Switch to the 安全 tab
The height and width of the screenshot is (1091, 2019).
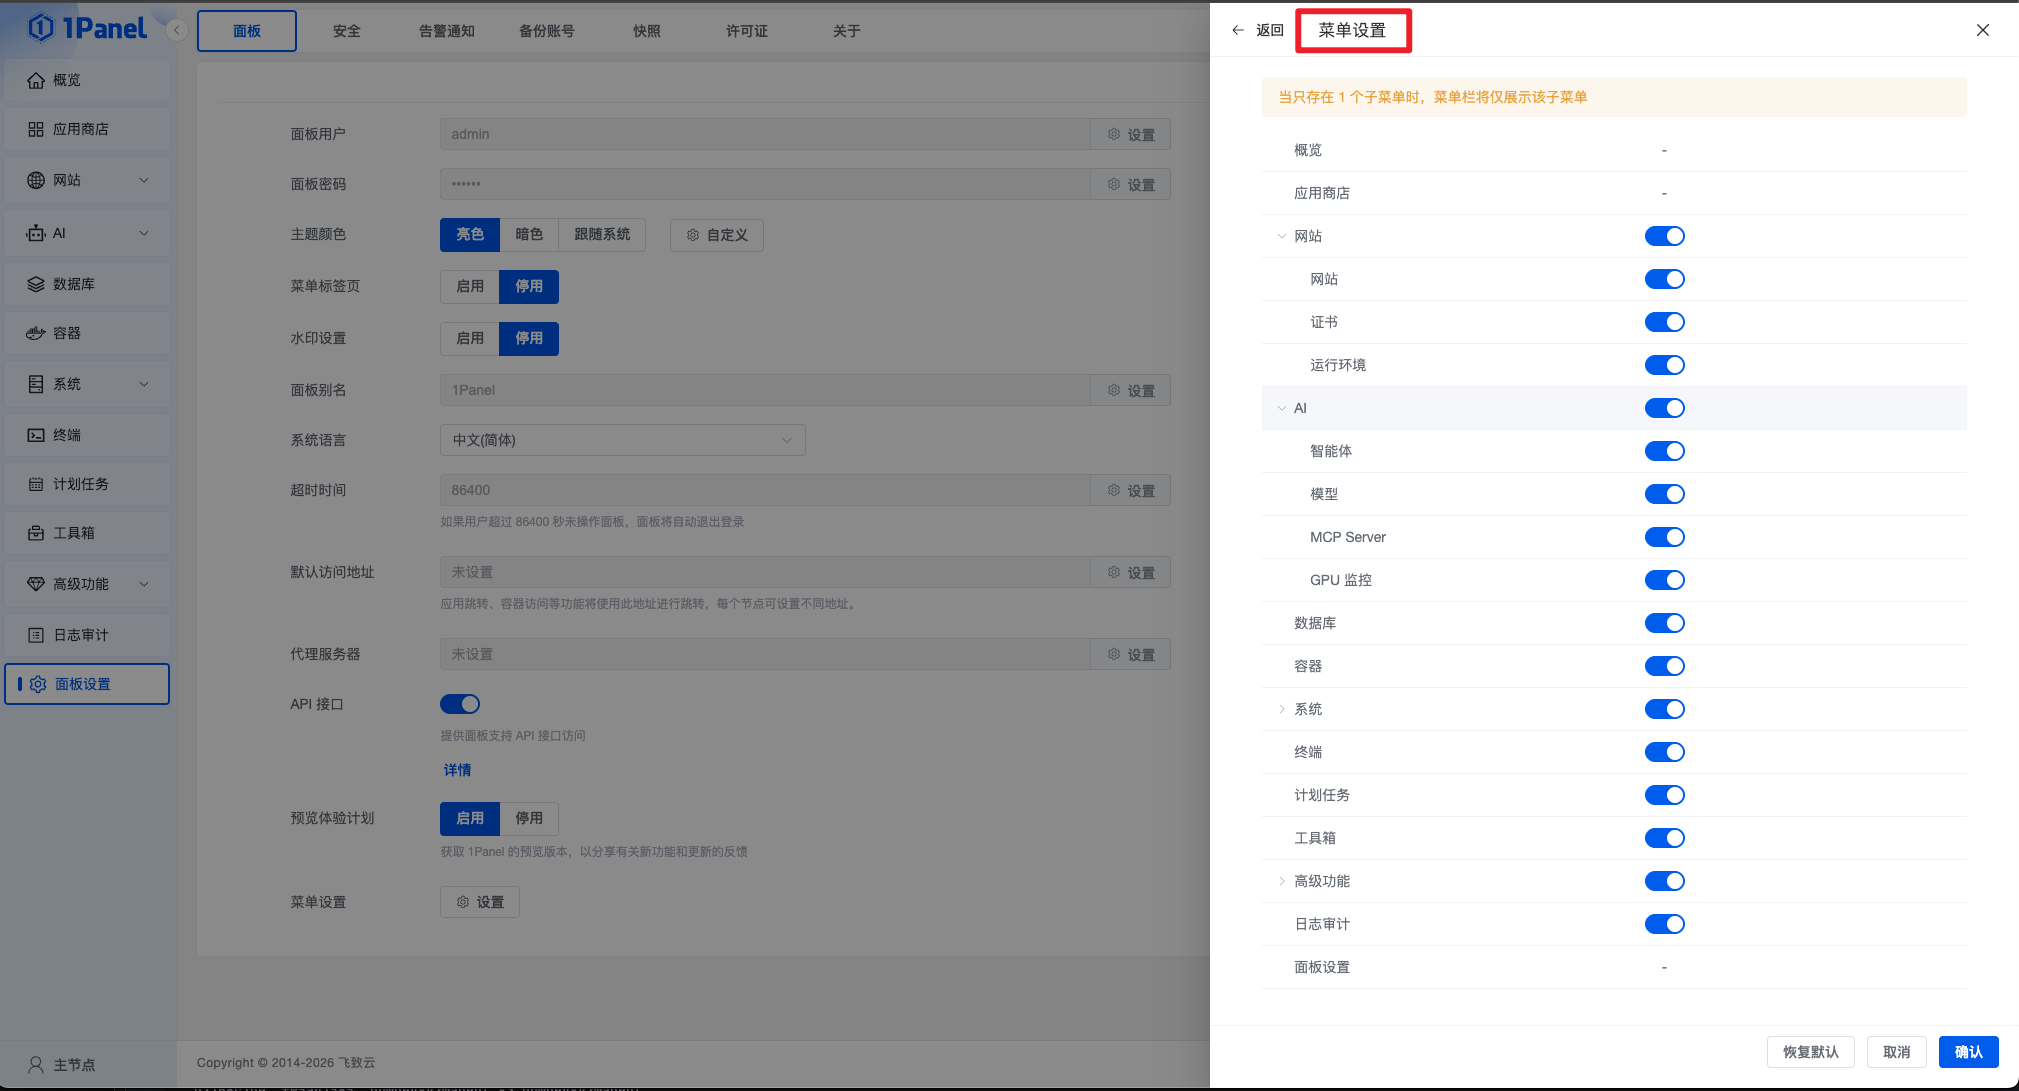click(346, 31)
